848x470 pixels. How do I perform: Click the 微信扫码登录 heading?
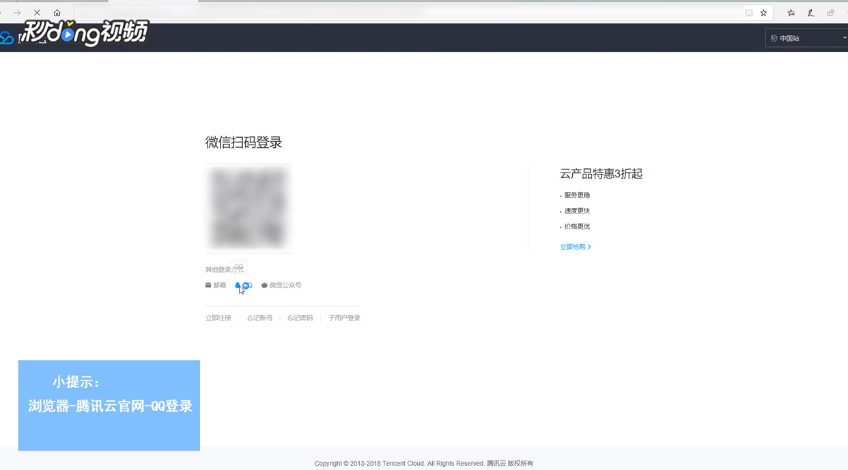(244, 142)
